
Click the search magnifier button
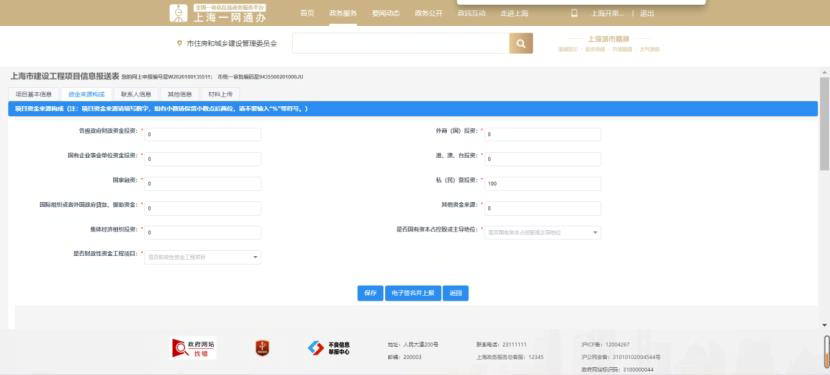tap(521, 43)
